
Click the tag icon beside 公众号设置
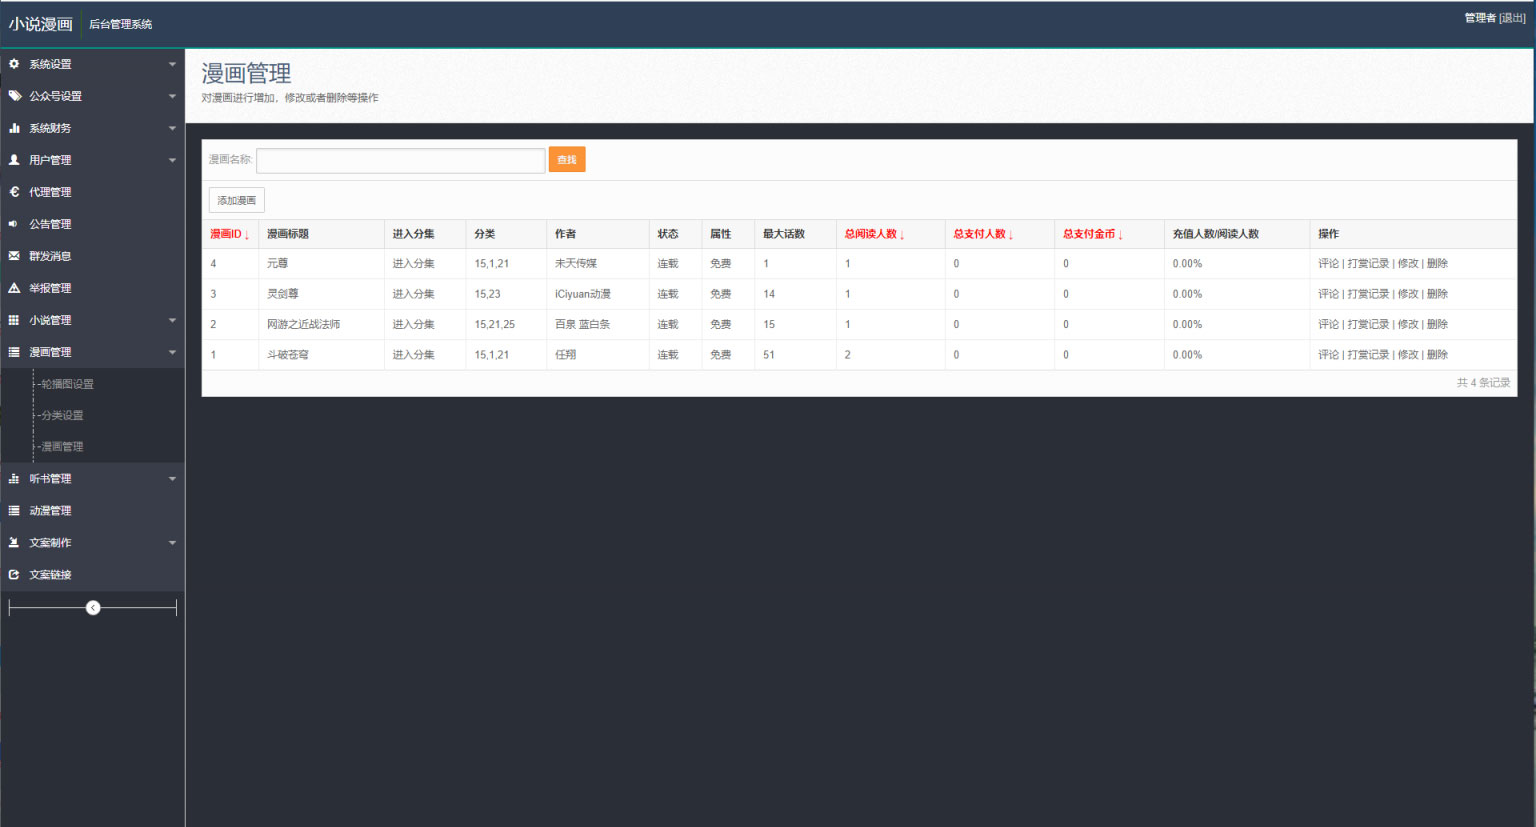pyautogui.click(x=14, y=96)
